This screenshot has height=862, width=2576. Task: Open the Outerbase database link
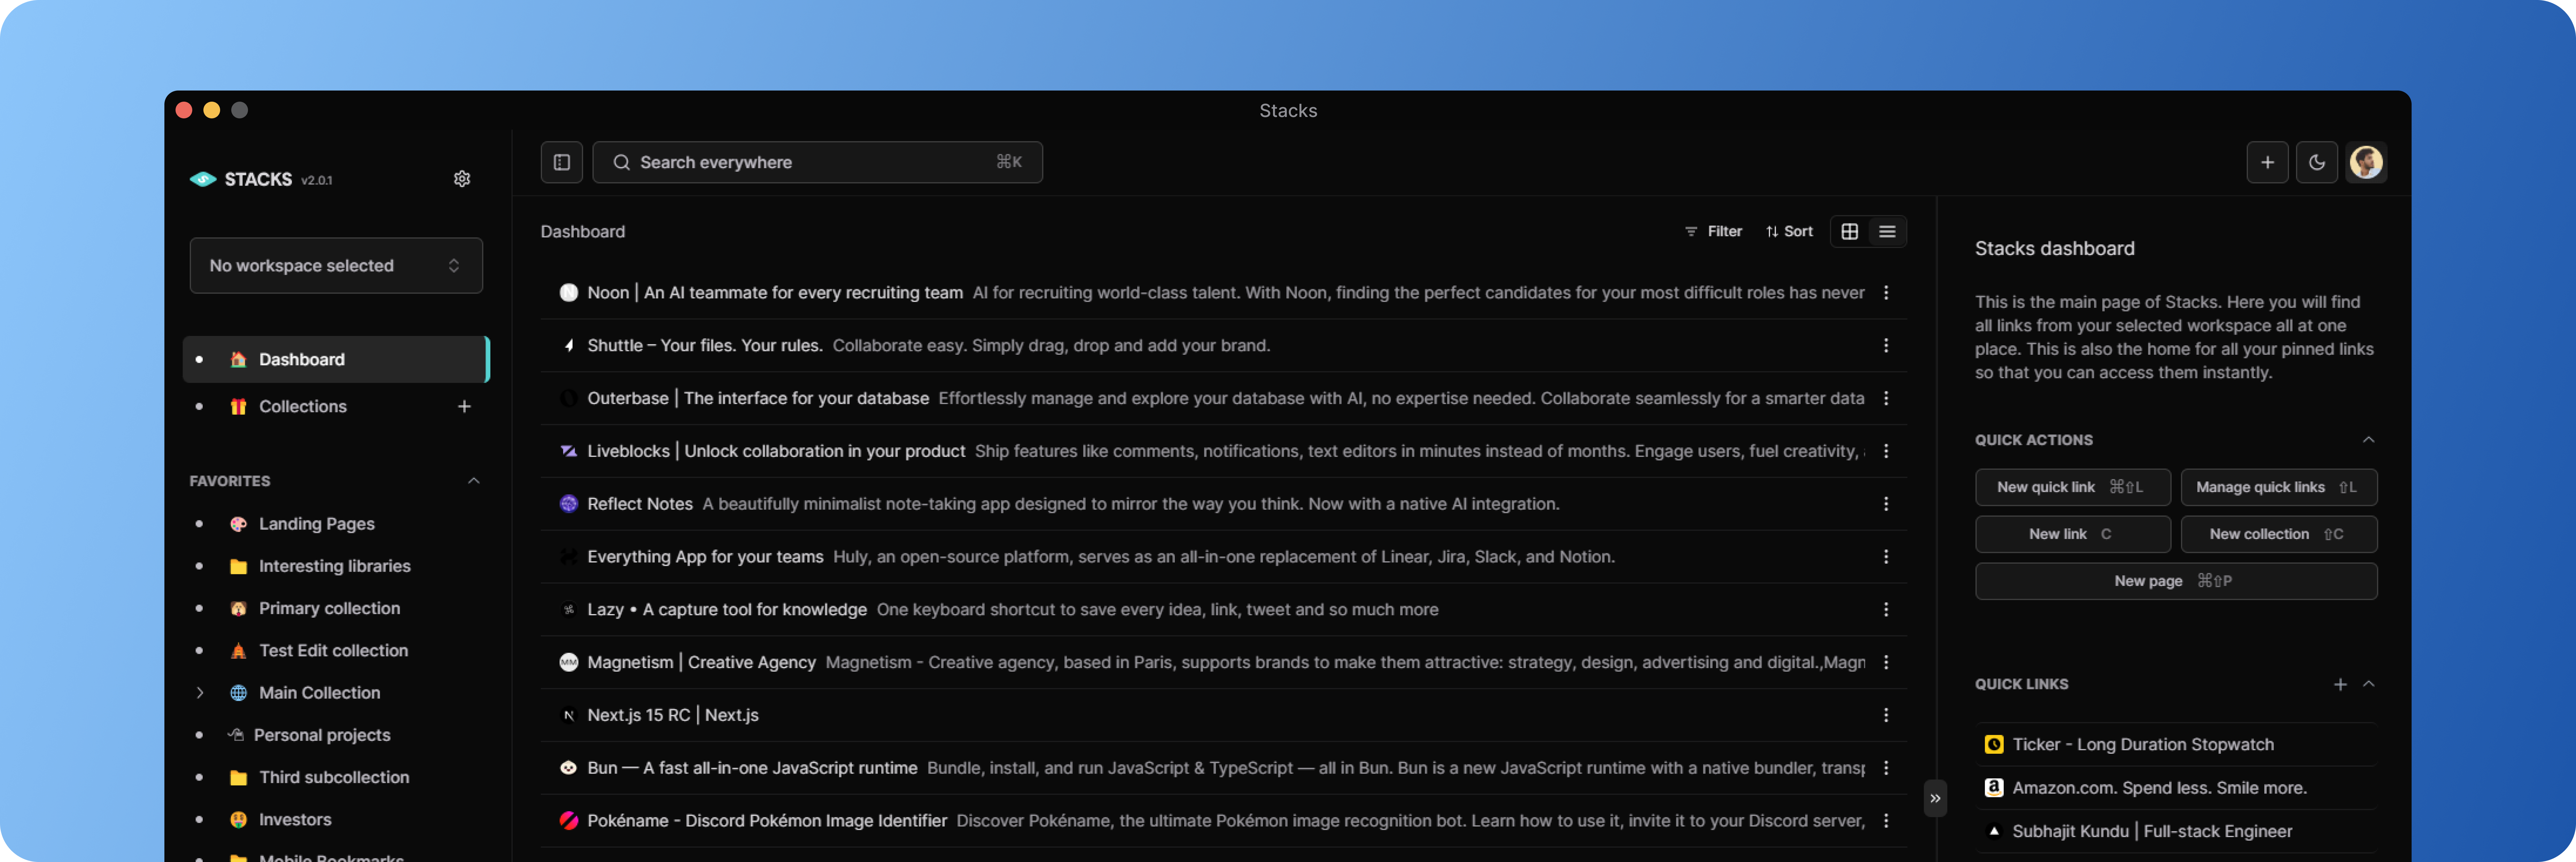(x=758, y=398)
